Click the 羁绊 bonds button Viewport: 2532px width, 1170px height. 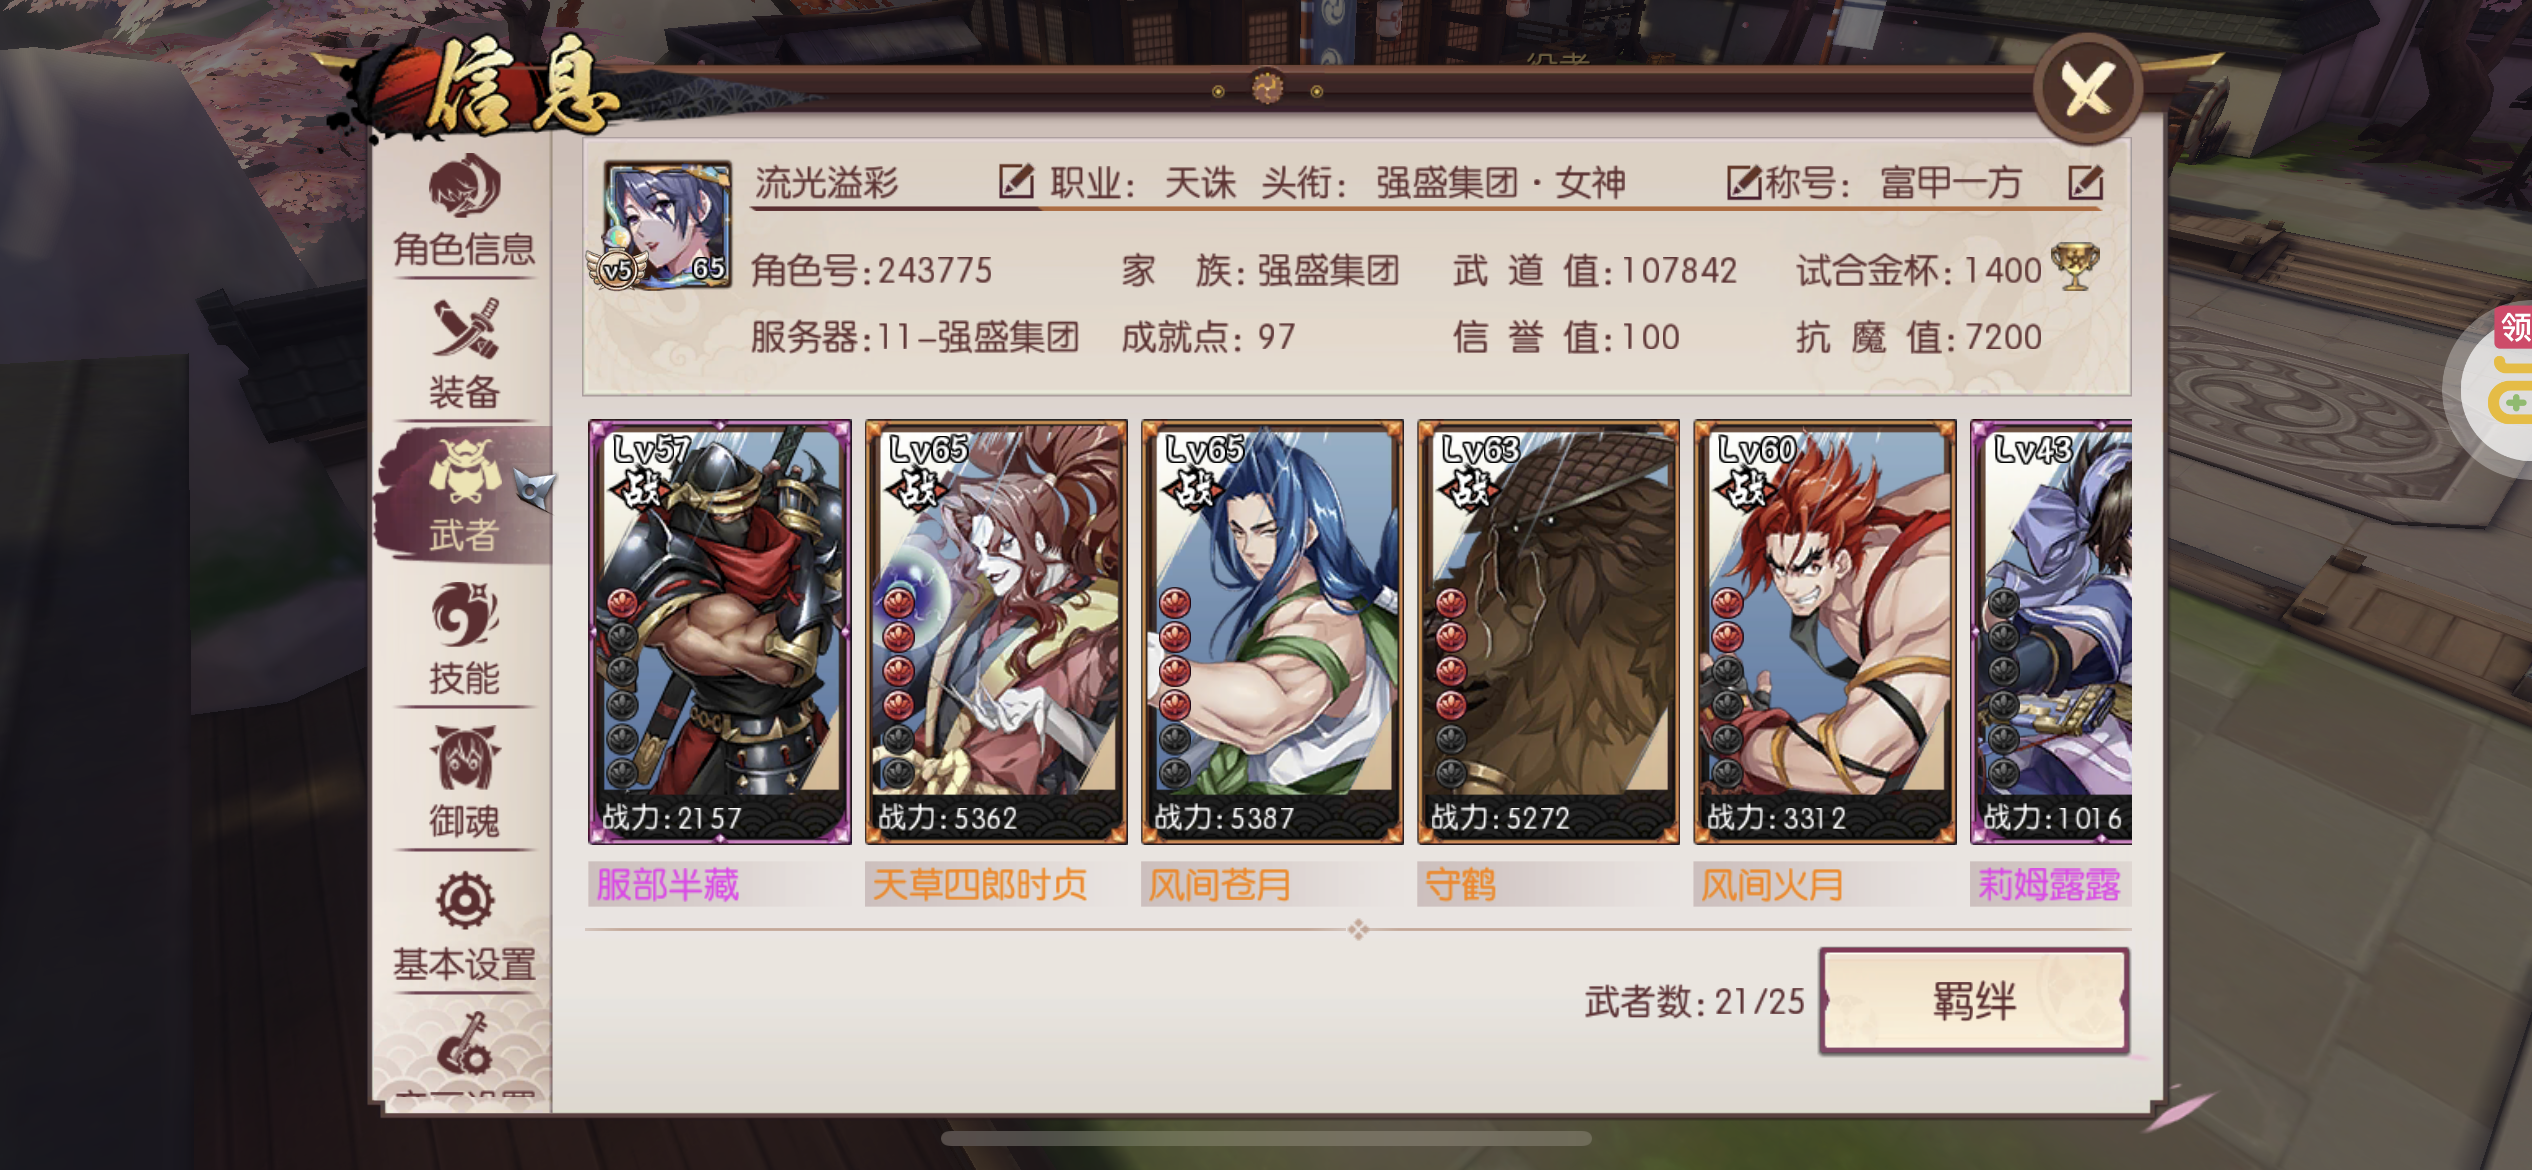tap(1973, 1000)
